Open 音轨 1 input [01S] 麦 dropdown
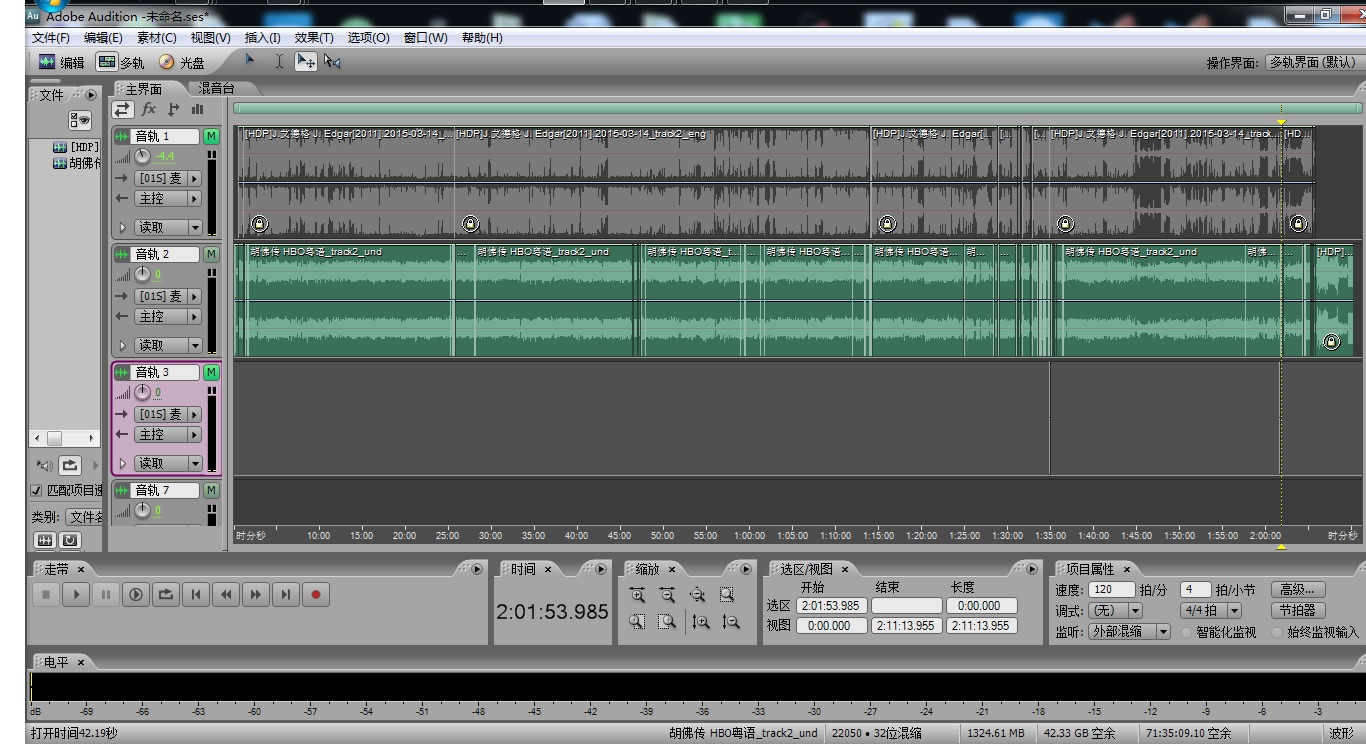The image size is (1366, 746). click(168, 179)
